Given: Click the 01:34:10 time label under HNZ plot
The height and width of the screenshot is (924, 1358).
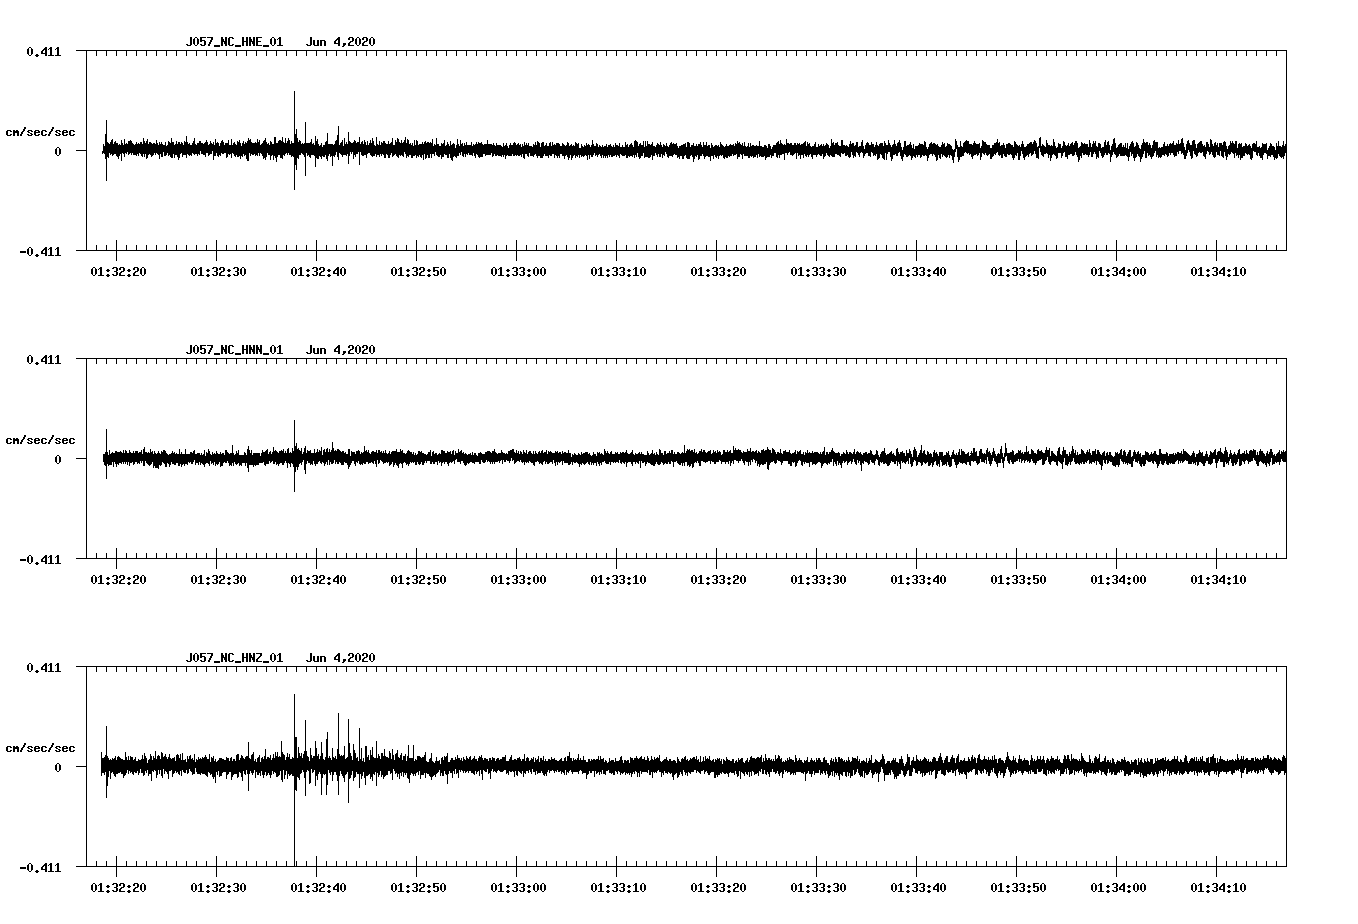Looking at the screenshot, I should click(x=1218, y=888).
